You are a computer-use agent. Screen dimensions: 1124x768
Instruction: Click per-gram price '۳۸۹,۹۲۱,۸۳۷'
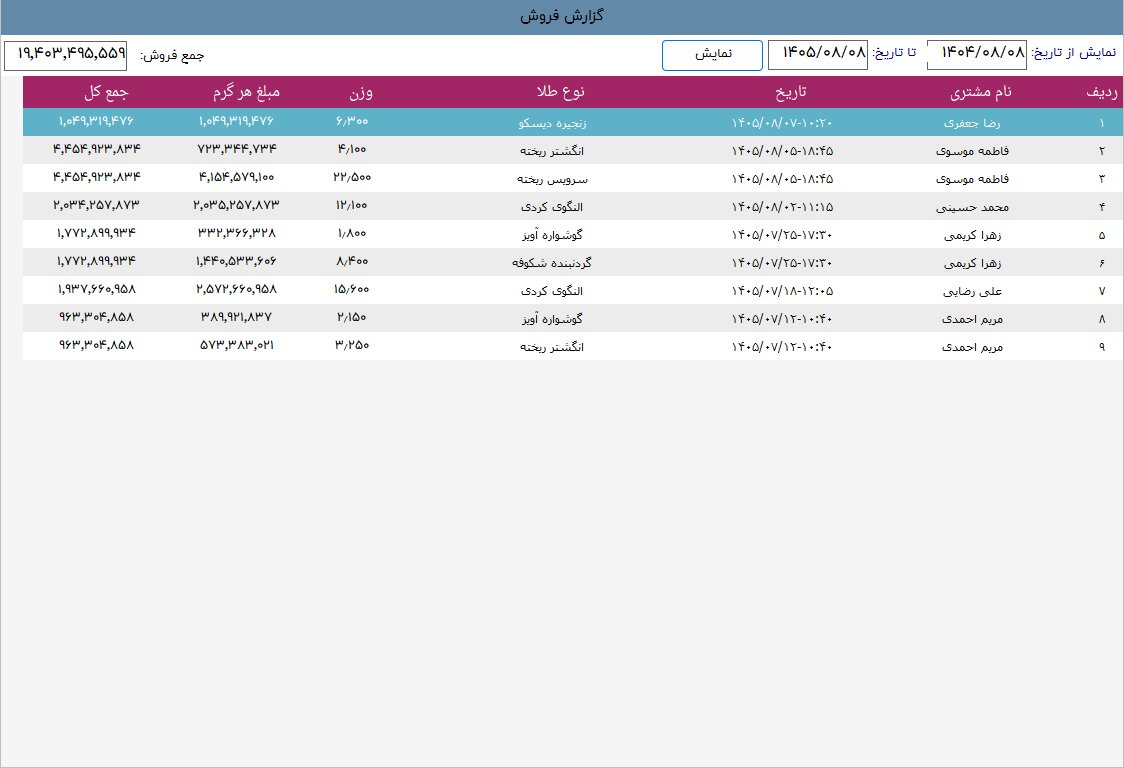[237, 316]
